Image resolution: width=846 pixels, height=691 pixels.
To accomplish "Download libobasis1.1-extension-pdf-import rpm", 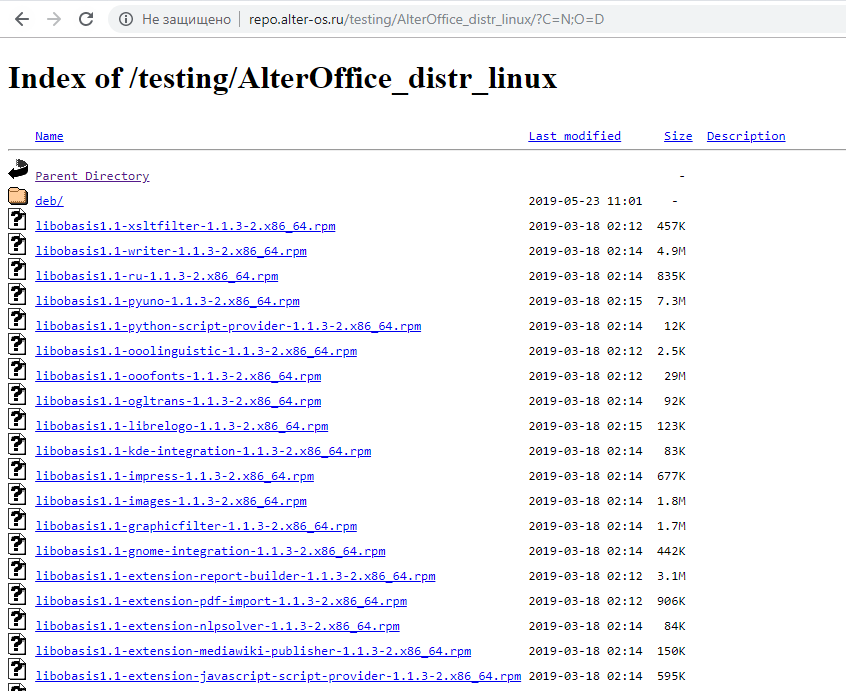I will (x=221, y=601).
